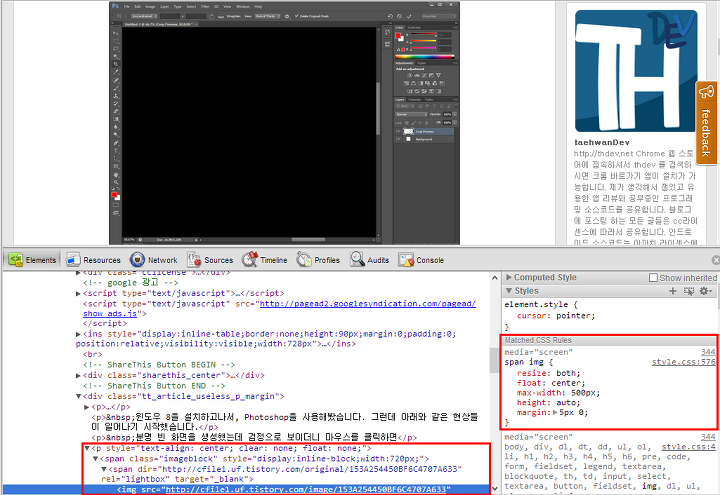This screenshot has width=720, height=495.
Task: Expand the first script type text/javascript node
Action: (78, 293)
